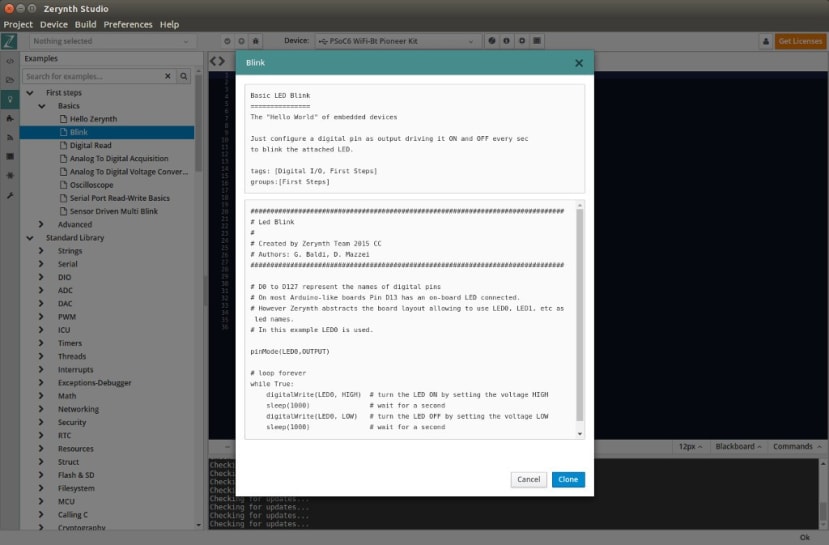The height and width of the screenshot is (545, 829).
Task: Open the console panel sidebar icon
Action: pos(10,156)
